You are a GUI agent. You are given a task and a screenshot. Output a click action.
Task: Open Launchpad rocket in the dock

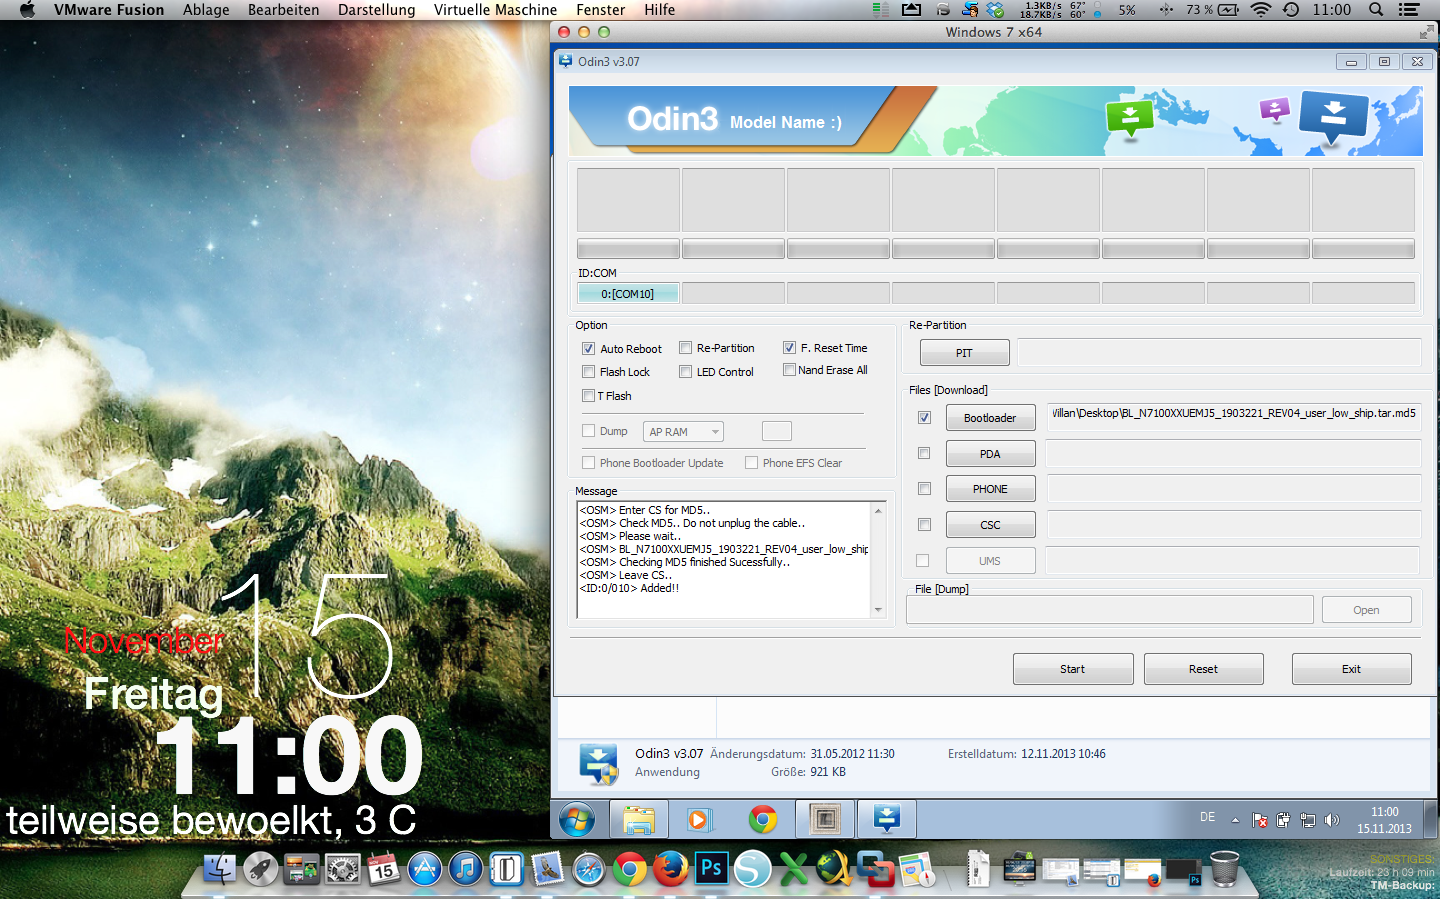(x=261, y=870)
